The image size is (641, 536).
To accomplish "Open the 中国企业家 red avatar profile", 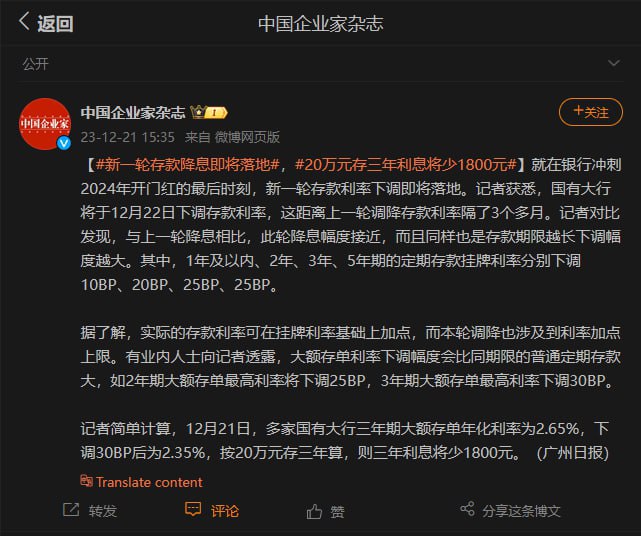I will 45,123.
